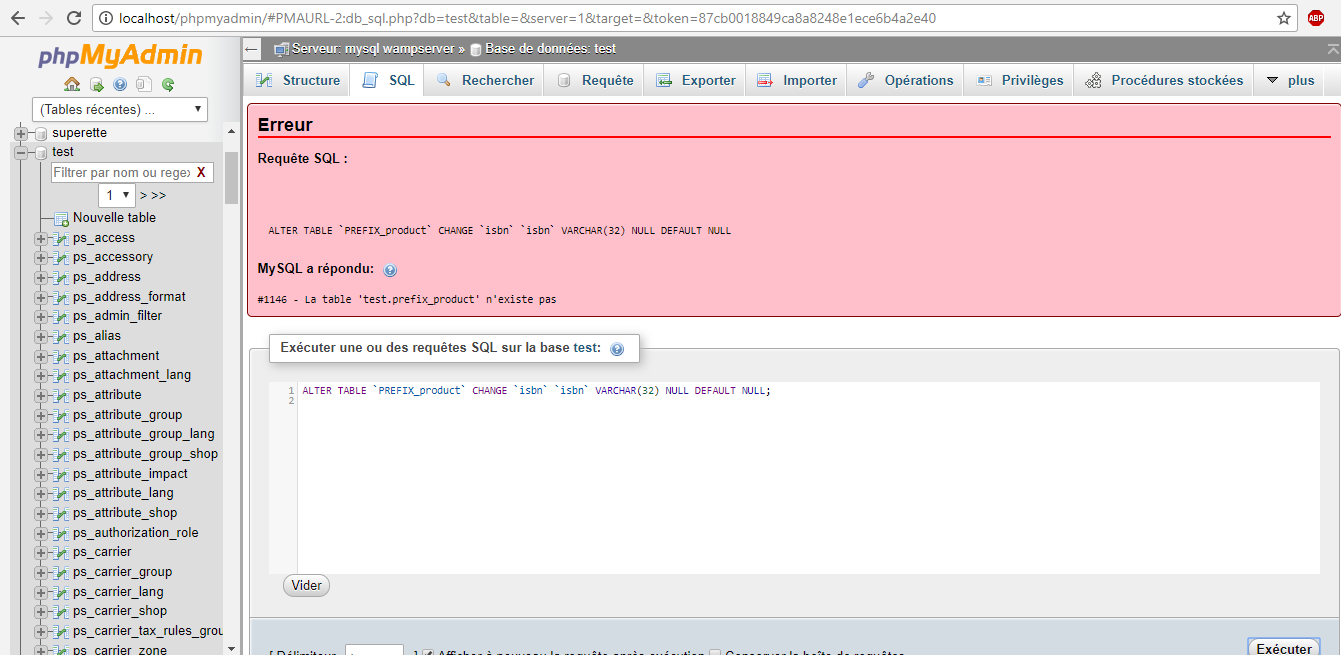
Task: Click the server icon in breadcrumb
Action: click(281, 49)
